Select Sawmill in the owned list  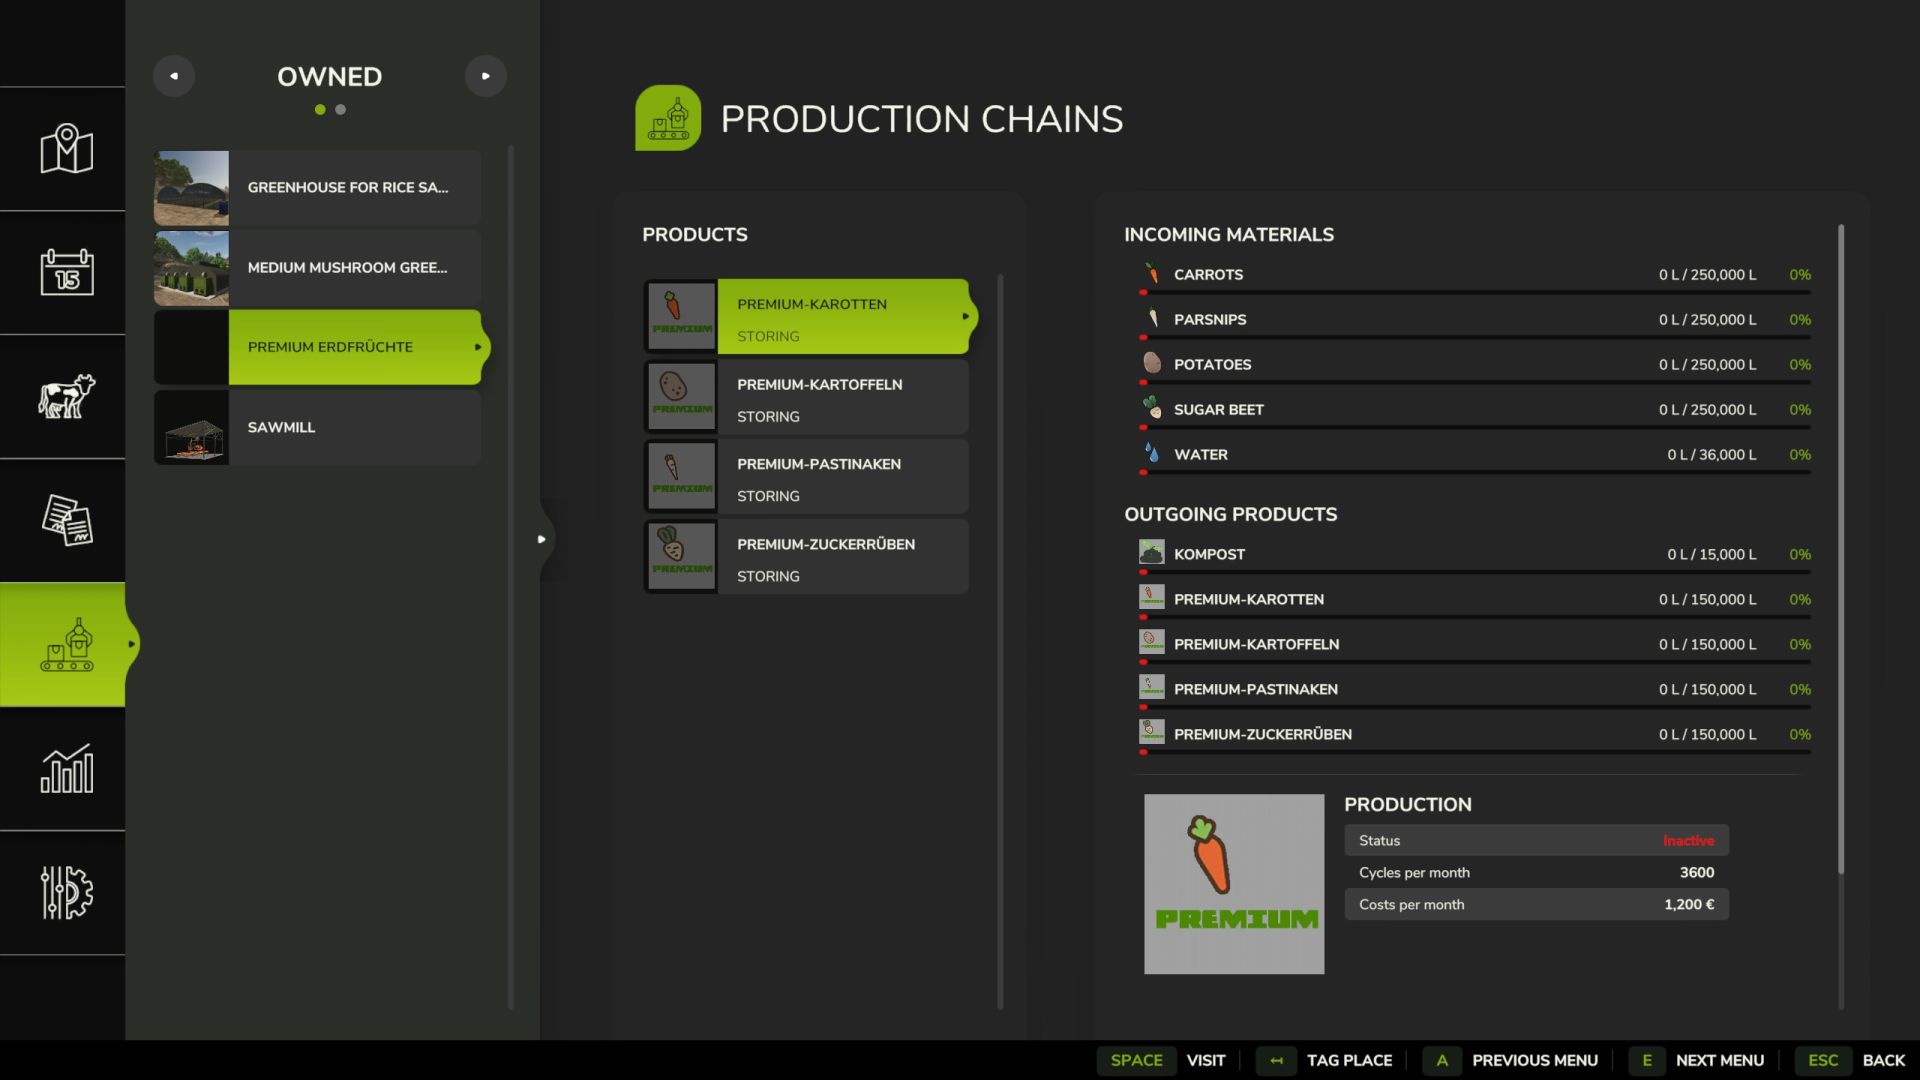(x=317, y=428)
